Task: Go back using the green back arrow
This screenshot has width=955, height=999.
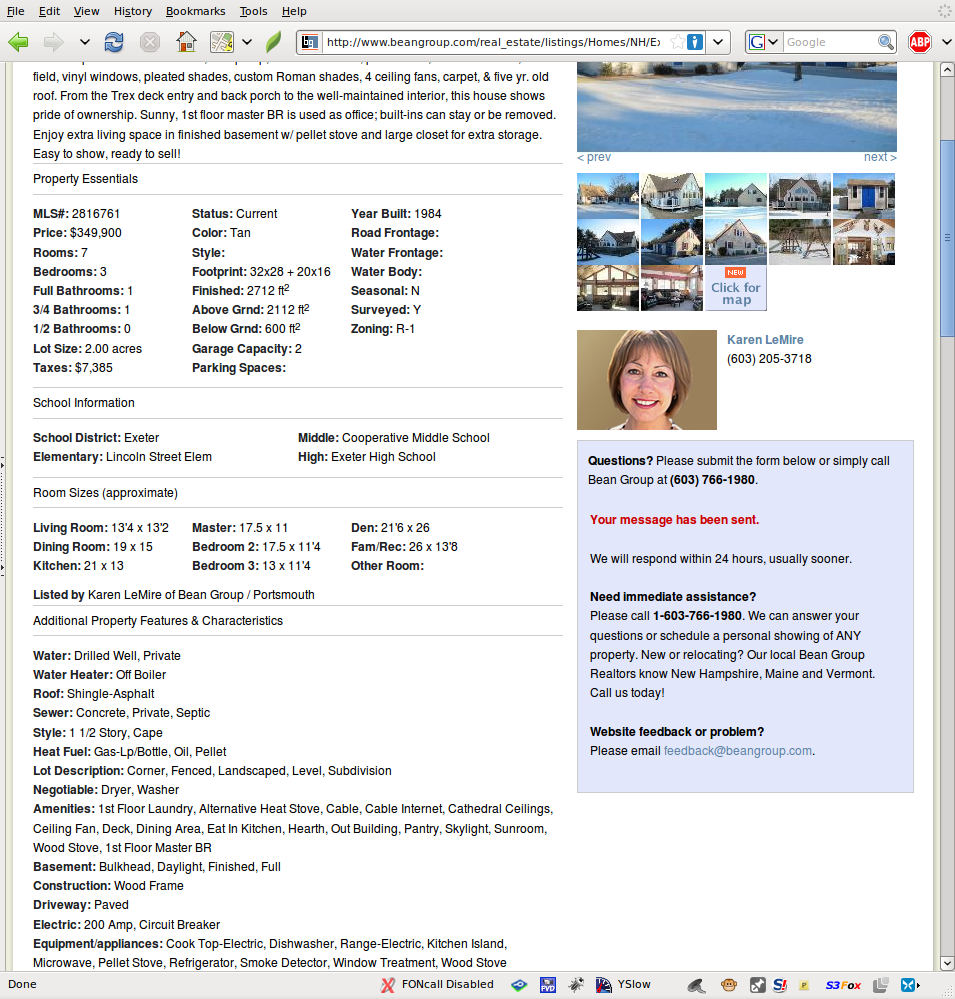Action: pyautogui.click(x=18, y=43)
